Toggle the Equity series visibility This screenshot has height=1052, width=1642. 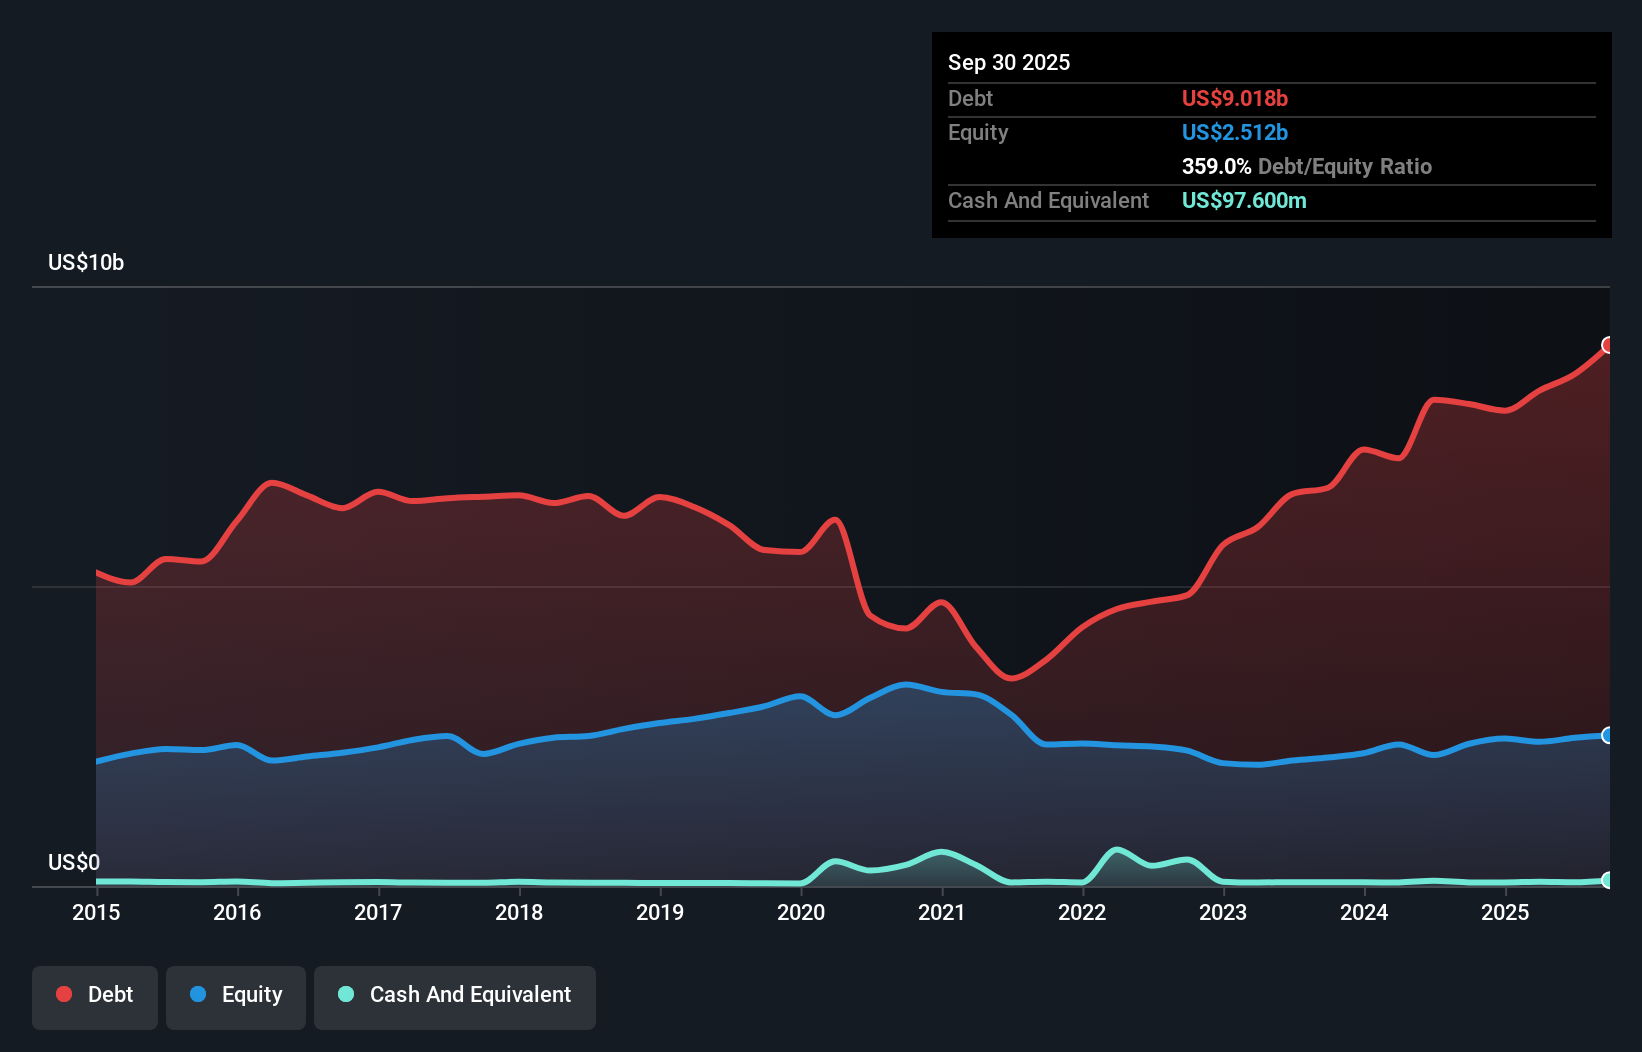(235, 995)
